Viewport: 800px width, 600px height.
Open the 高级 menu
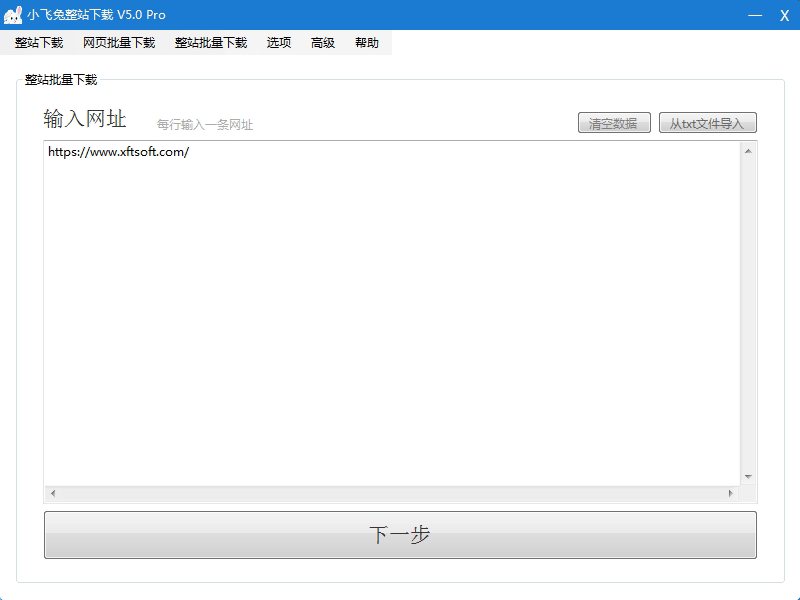pos(323,43)
